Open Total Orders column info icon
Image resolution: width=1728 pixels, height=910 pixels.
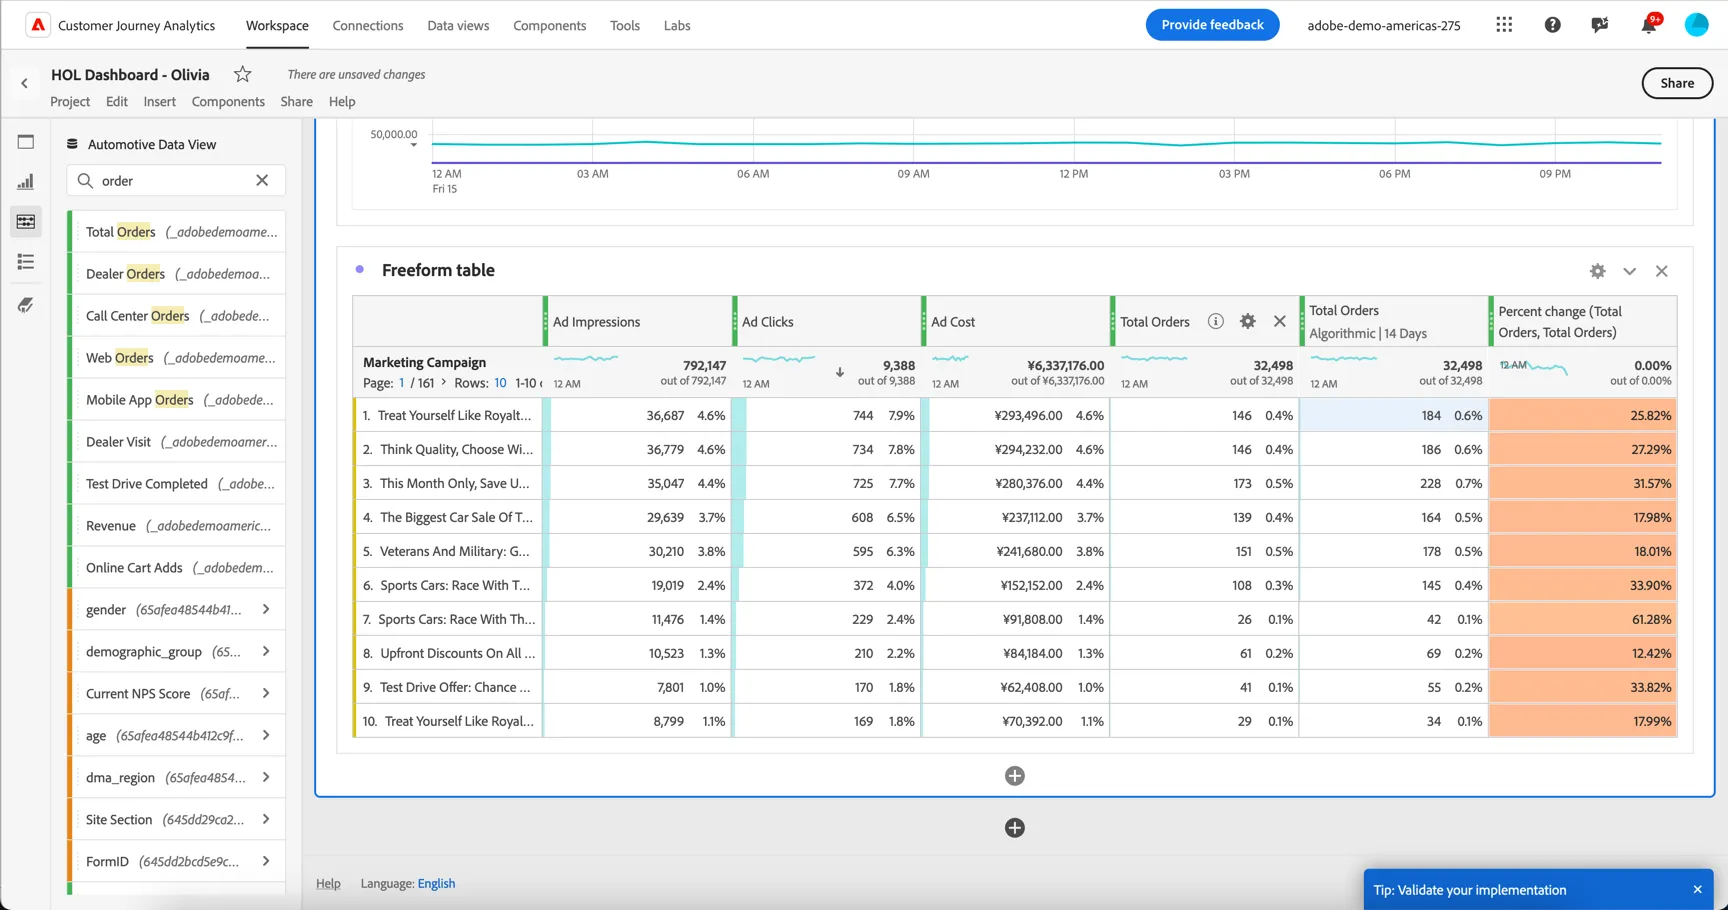(x=1215, y=321)
